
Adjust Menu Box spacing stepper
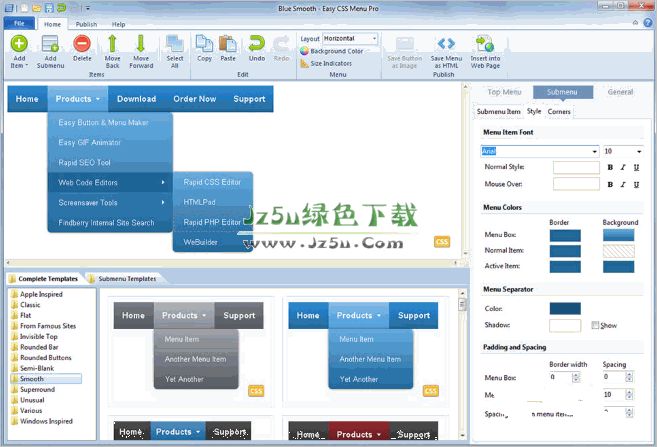[x=629, y=377]
